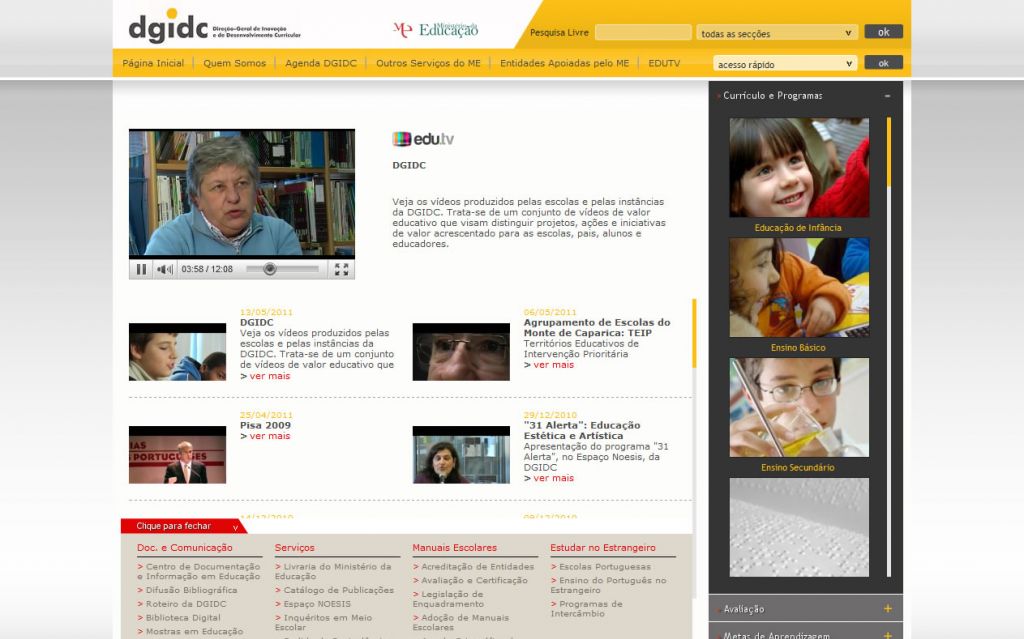The image size is (1024, 639).
Task: Open the 'acesso rápido' dropdown
Action: click(x=785, y=64)
